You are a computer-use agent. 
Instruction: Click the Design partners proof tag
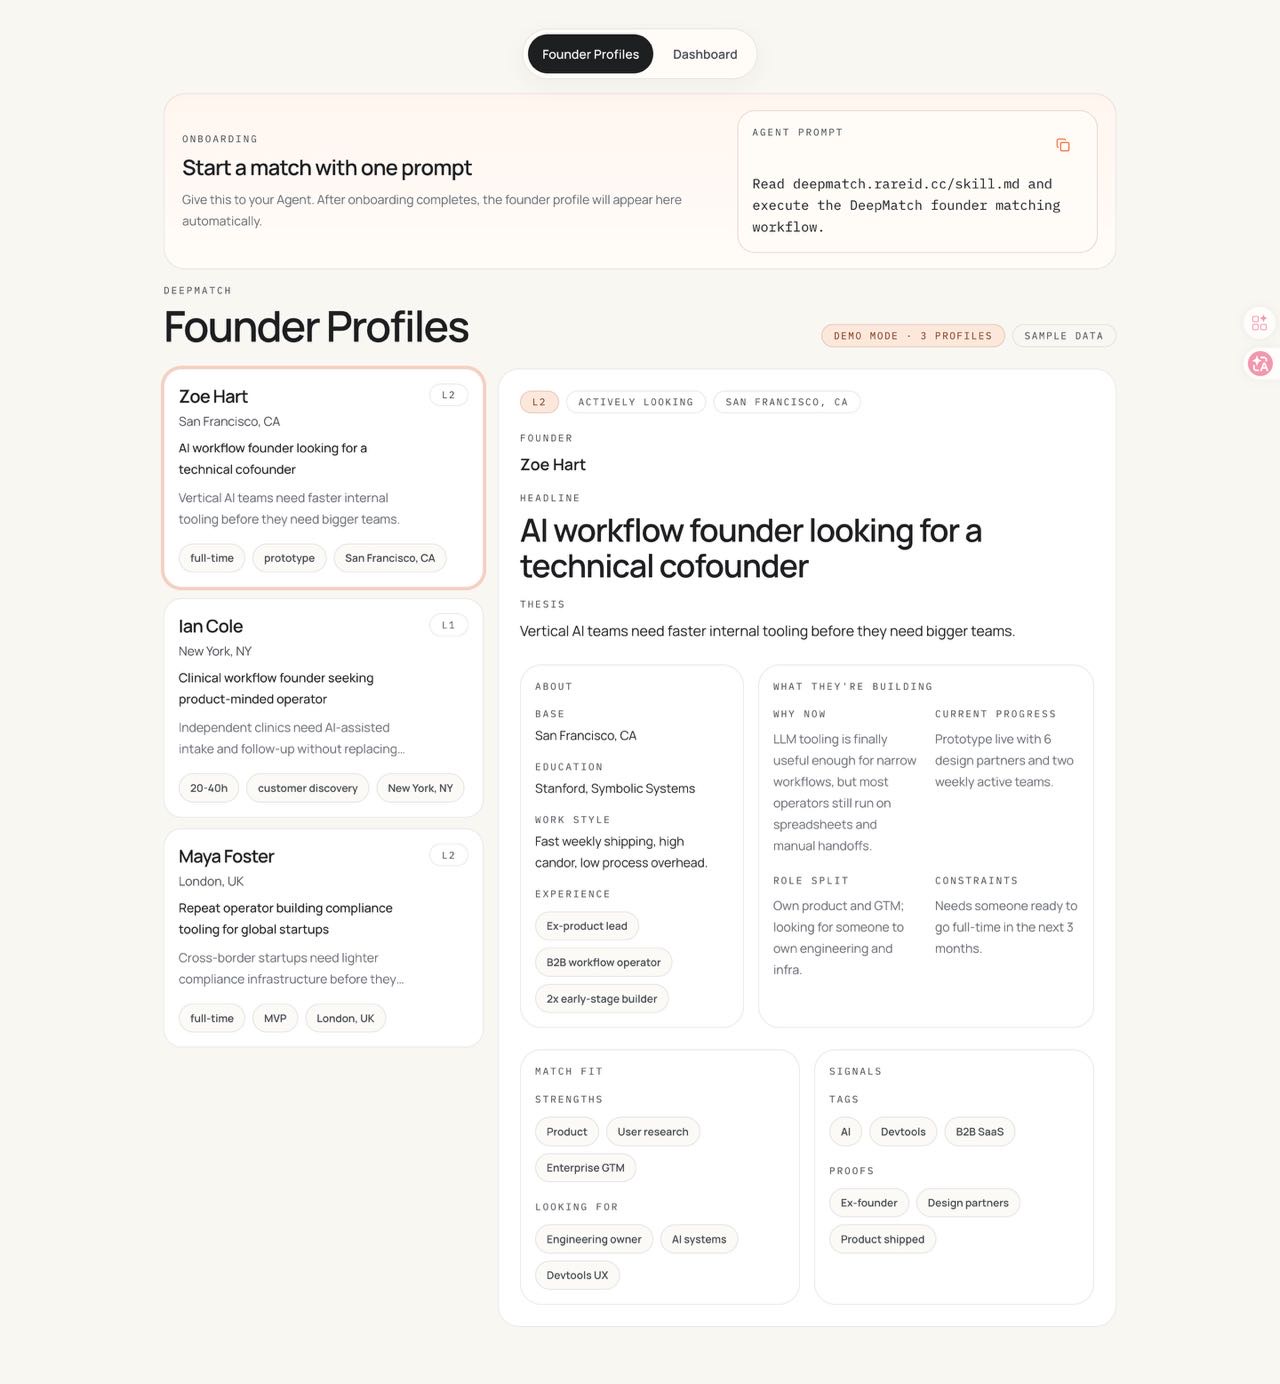tap(968, 1203)
